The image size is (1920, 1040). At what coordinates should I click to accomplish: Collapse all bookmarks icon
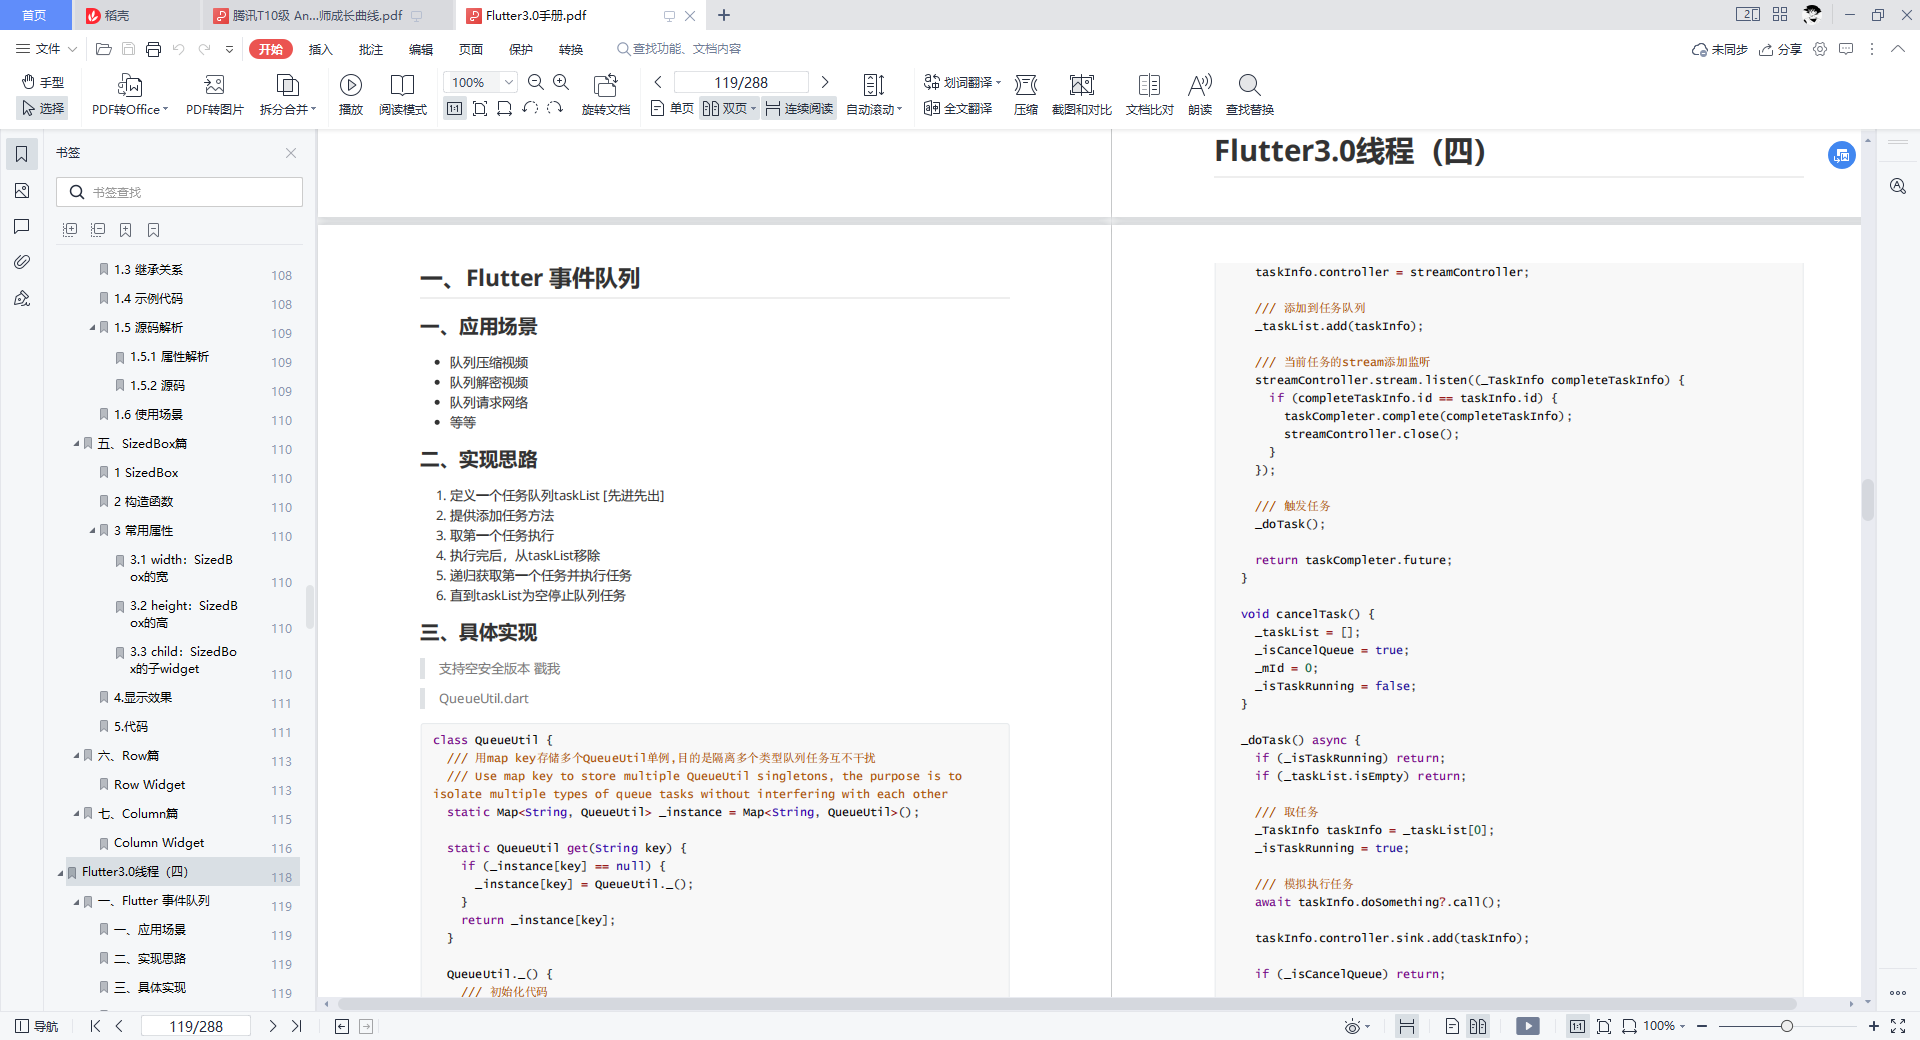[98, 230]
